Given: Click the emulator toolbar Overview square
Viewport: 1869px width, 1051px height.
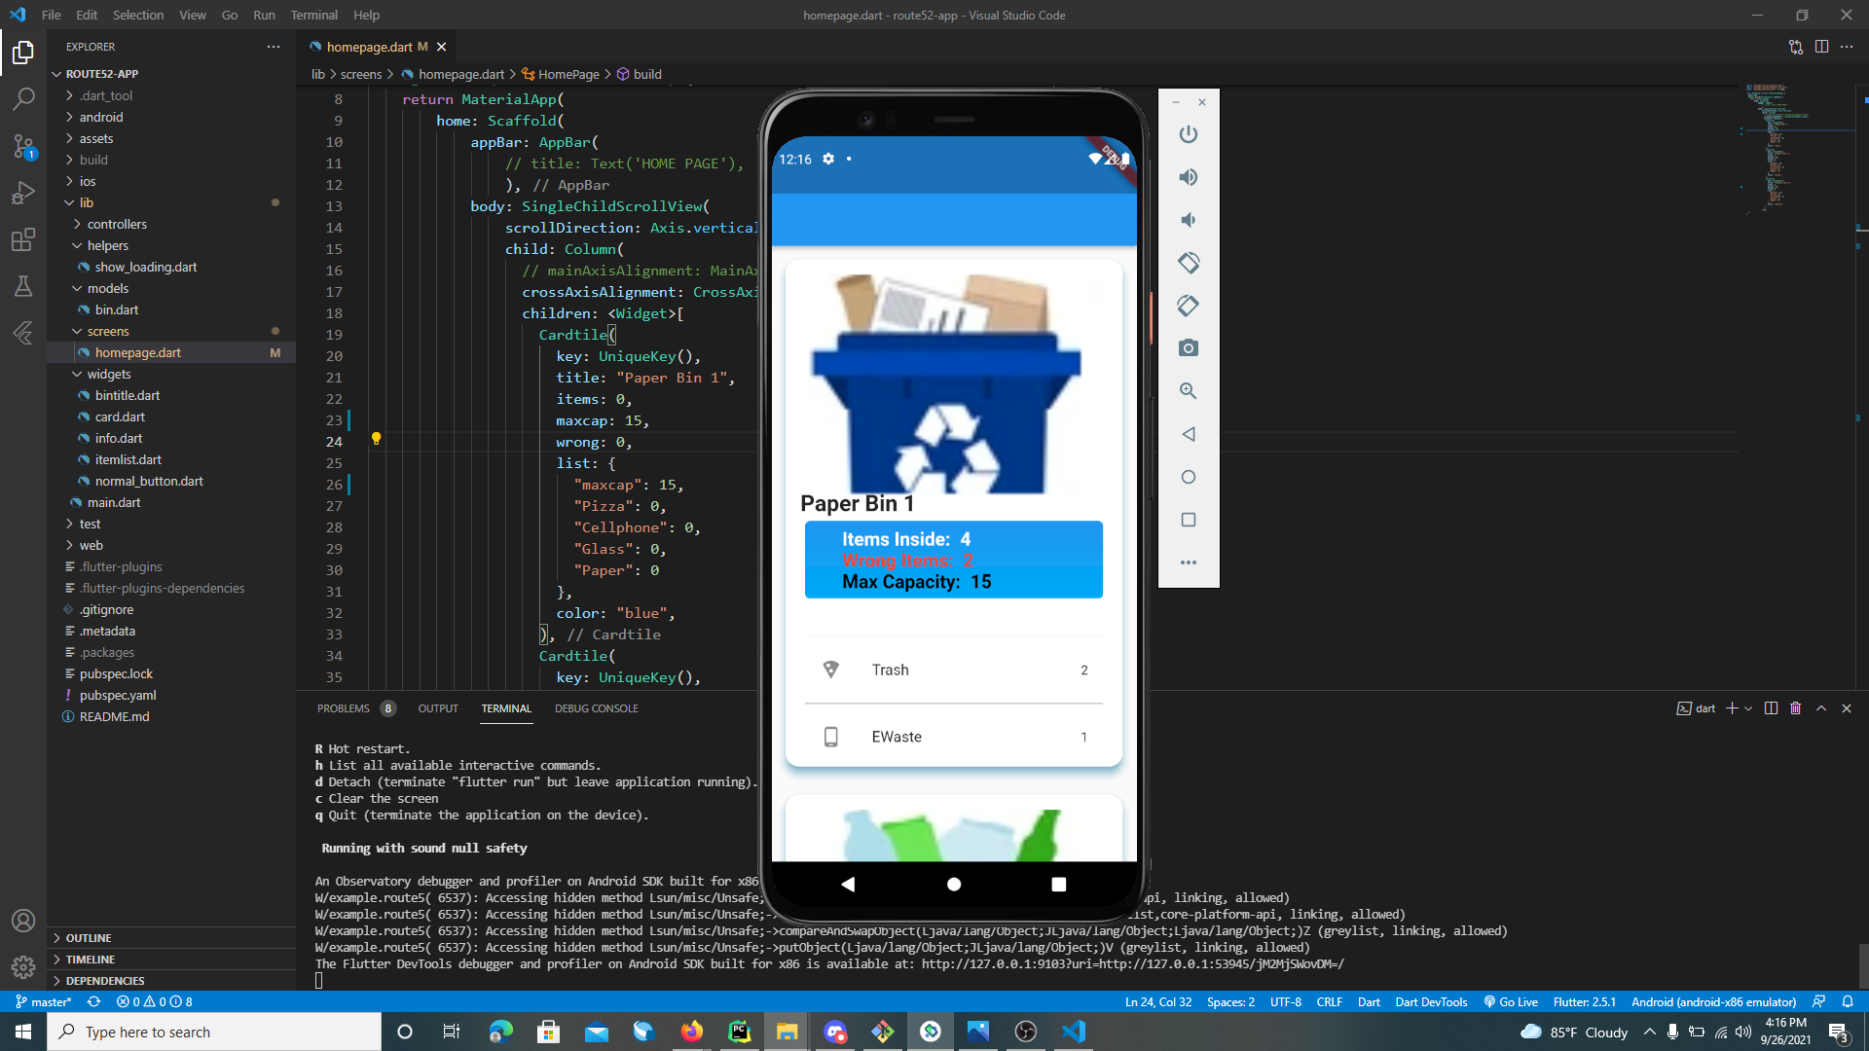Looking at the screenshot, I should (x=1188, y=520).
